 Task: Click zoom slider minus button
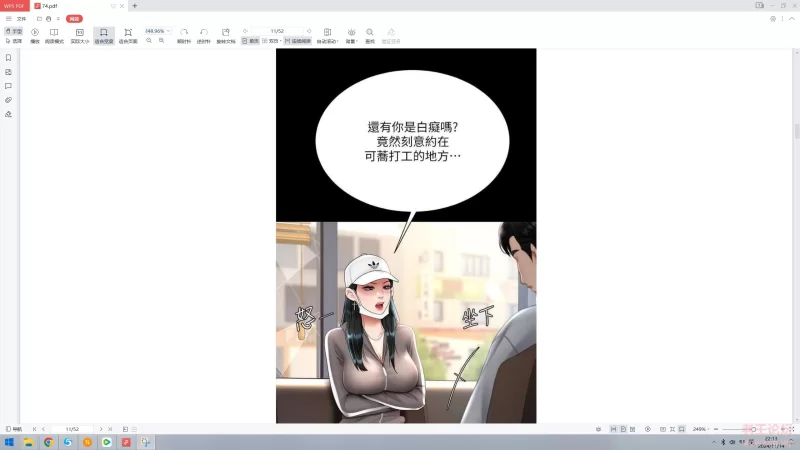click(x=716, y=429)
